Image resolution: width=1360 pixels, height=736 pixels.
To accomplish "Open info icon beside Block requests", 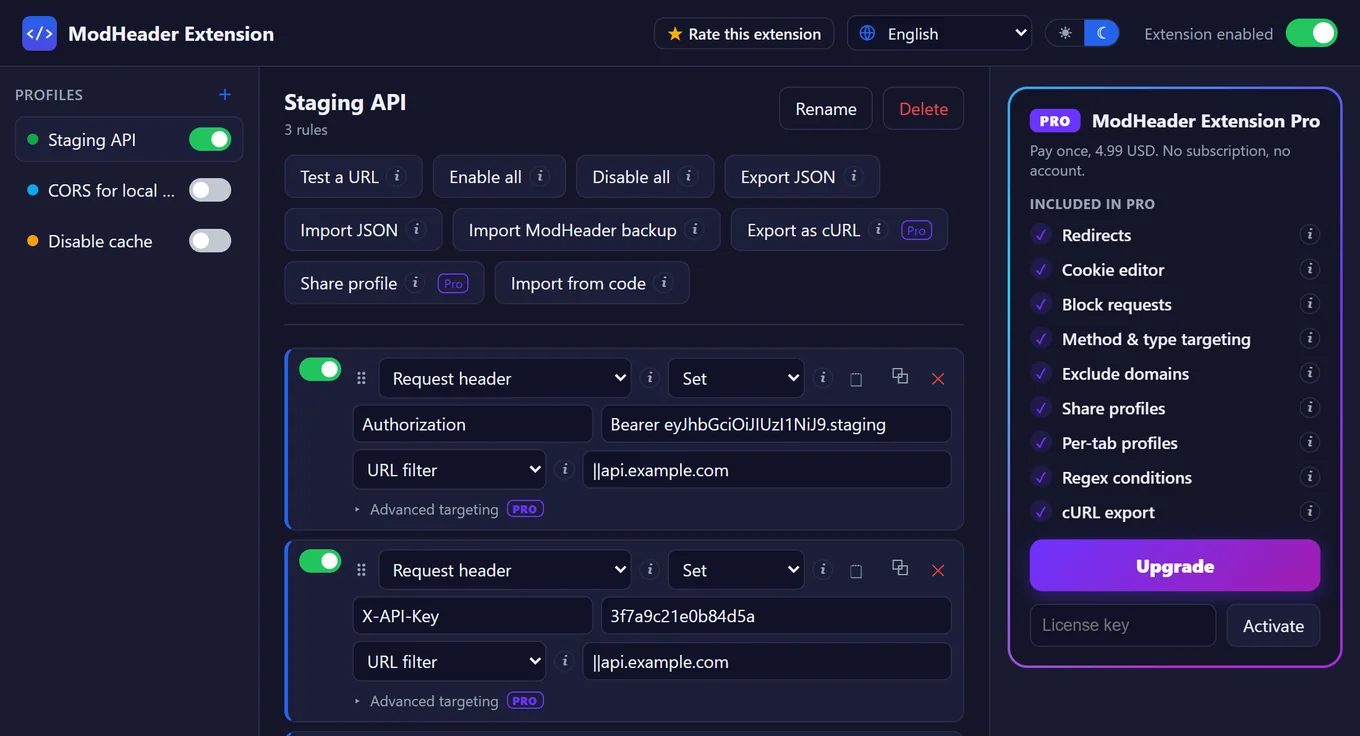I will pos(1309,304).
